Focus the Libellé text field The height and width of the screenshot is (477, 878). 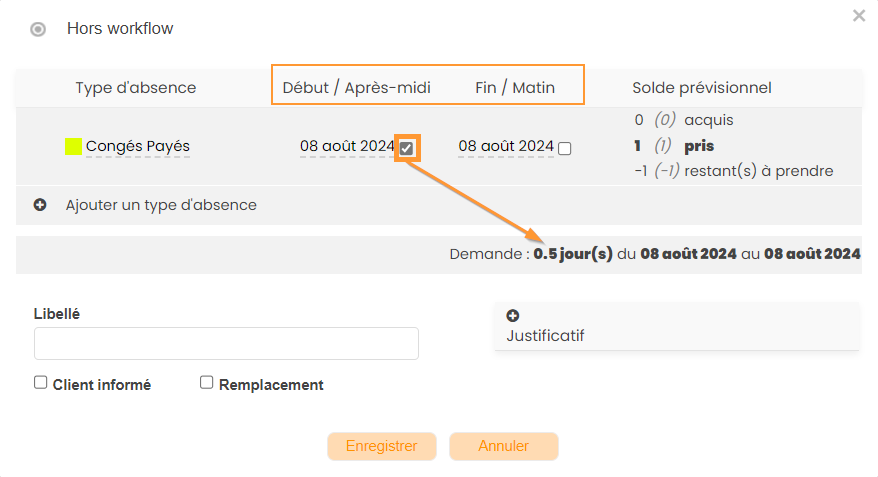(226, 343)
